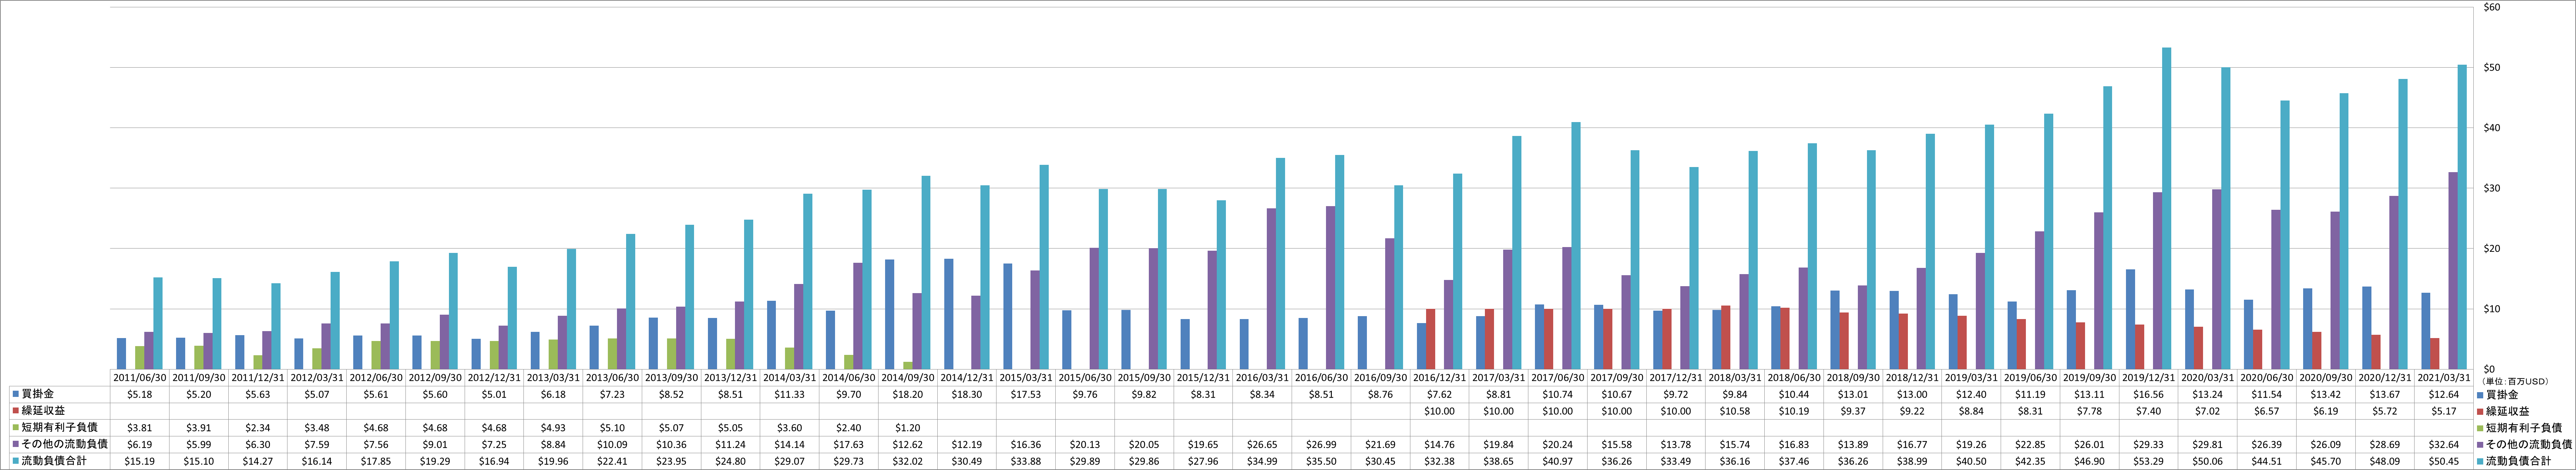The image size is (2576, 470).
Task: Select the $20.13 cell under 2015/06/30
Action: pyautogui.click(x=1085, y=444)
